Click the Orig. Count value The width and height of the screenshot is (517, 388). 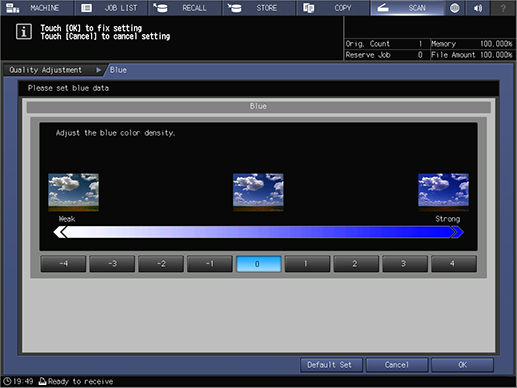[x=420, y=44]
